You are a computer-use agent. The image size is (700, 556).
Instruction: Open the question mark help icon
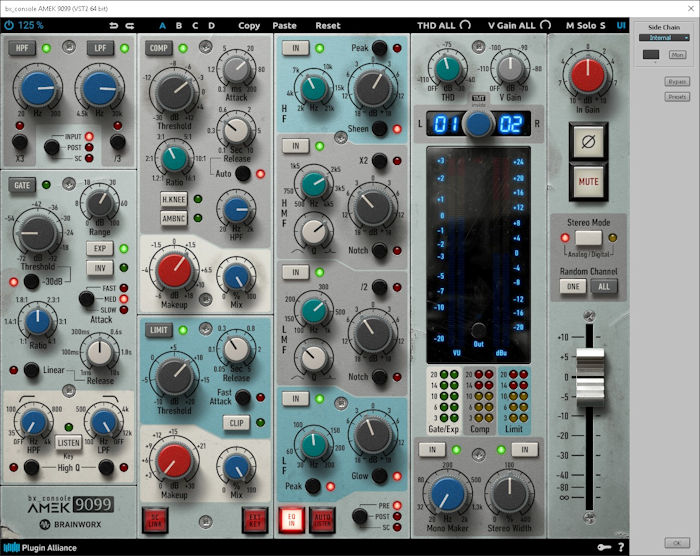[x=621, y=547]
